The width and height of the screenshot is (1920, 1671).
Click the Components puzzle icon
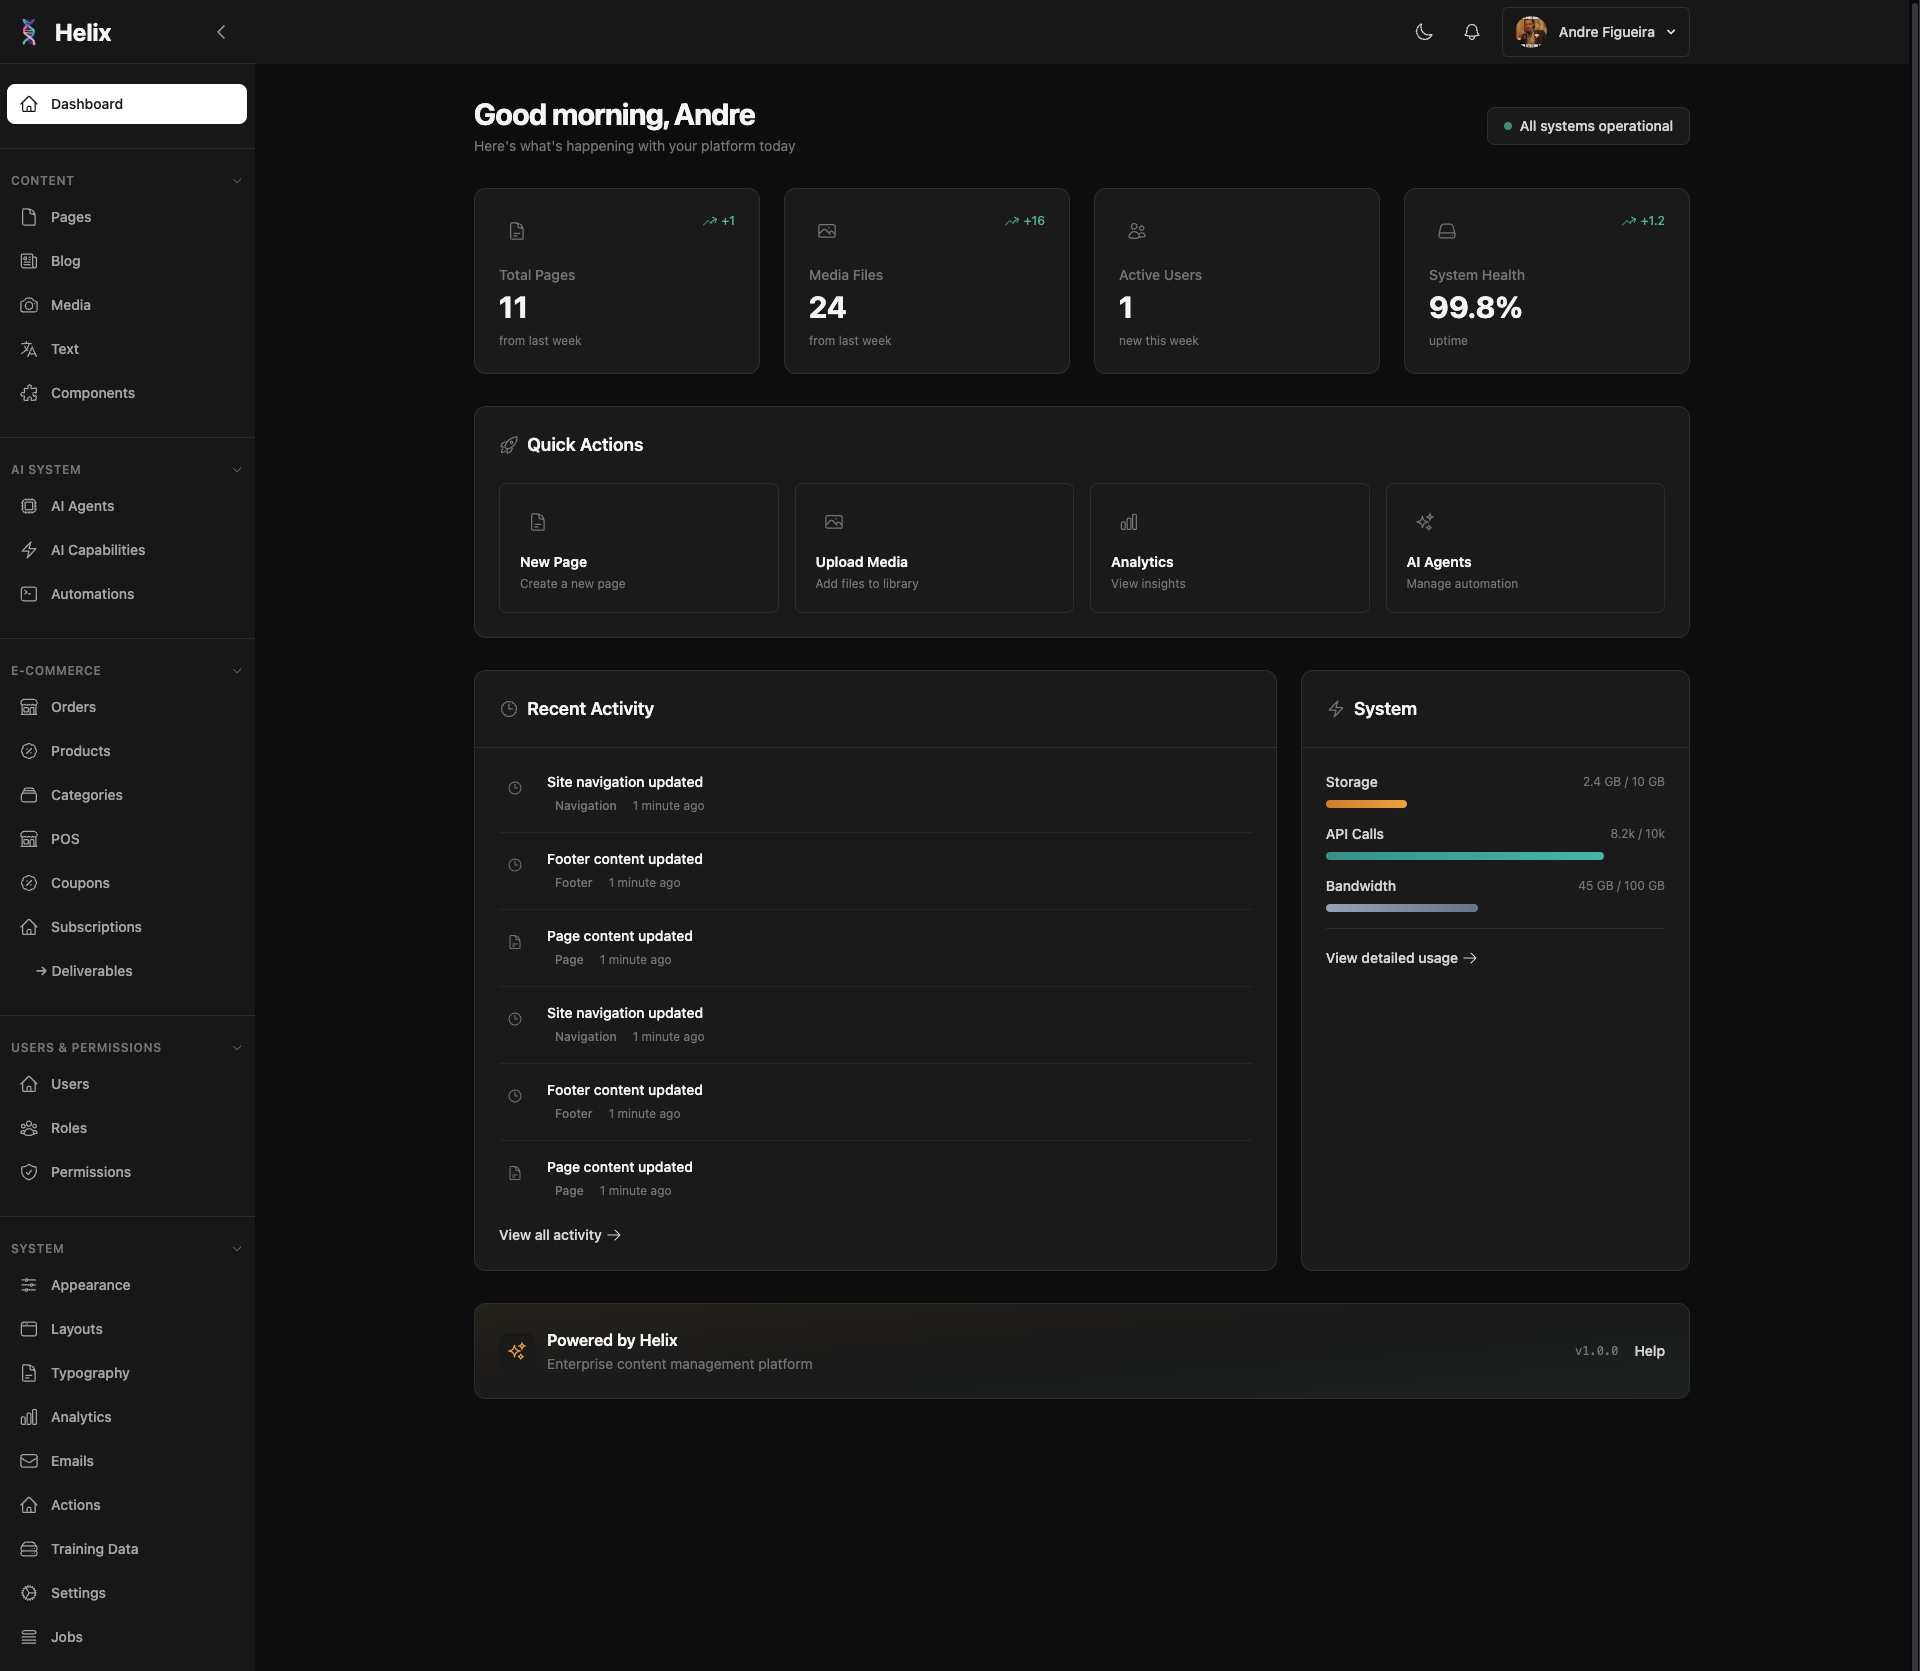(29, 393)
